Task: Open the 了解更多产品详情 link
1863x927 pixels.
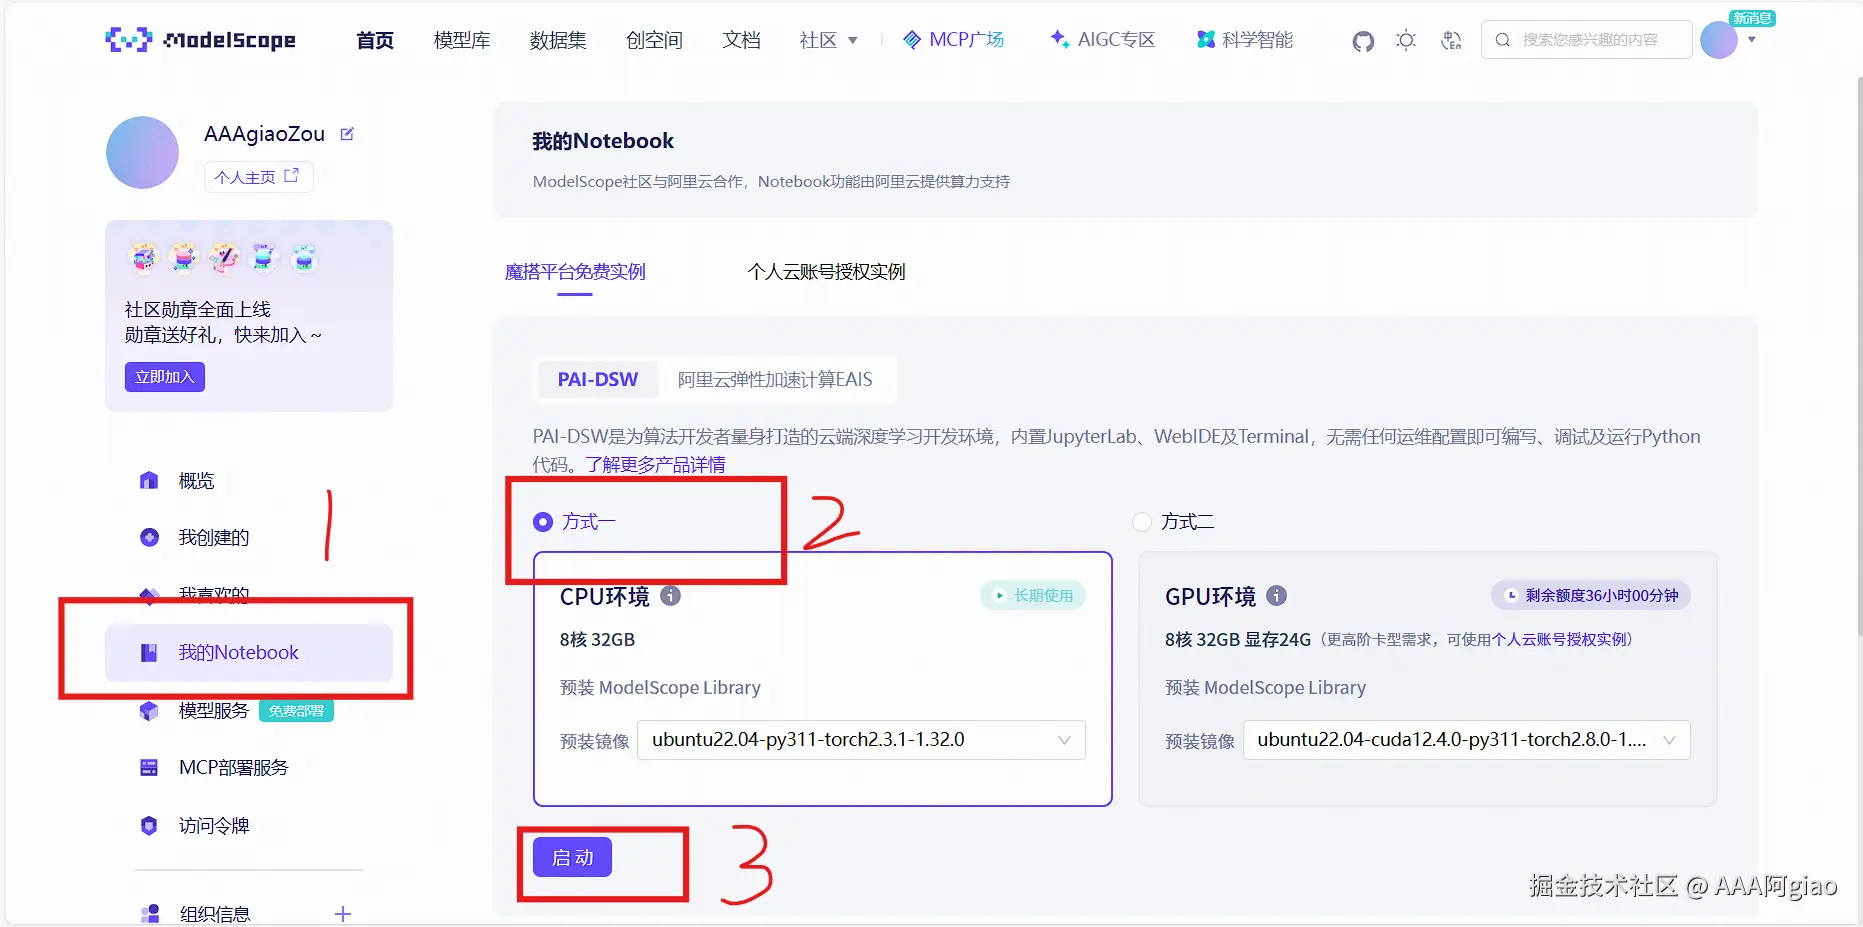Action: click(655, 465)
